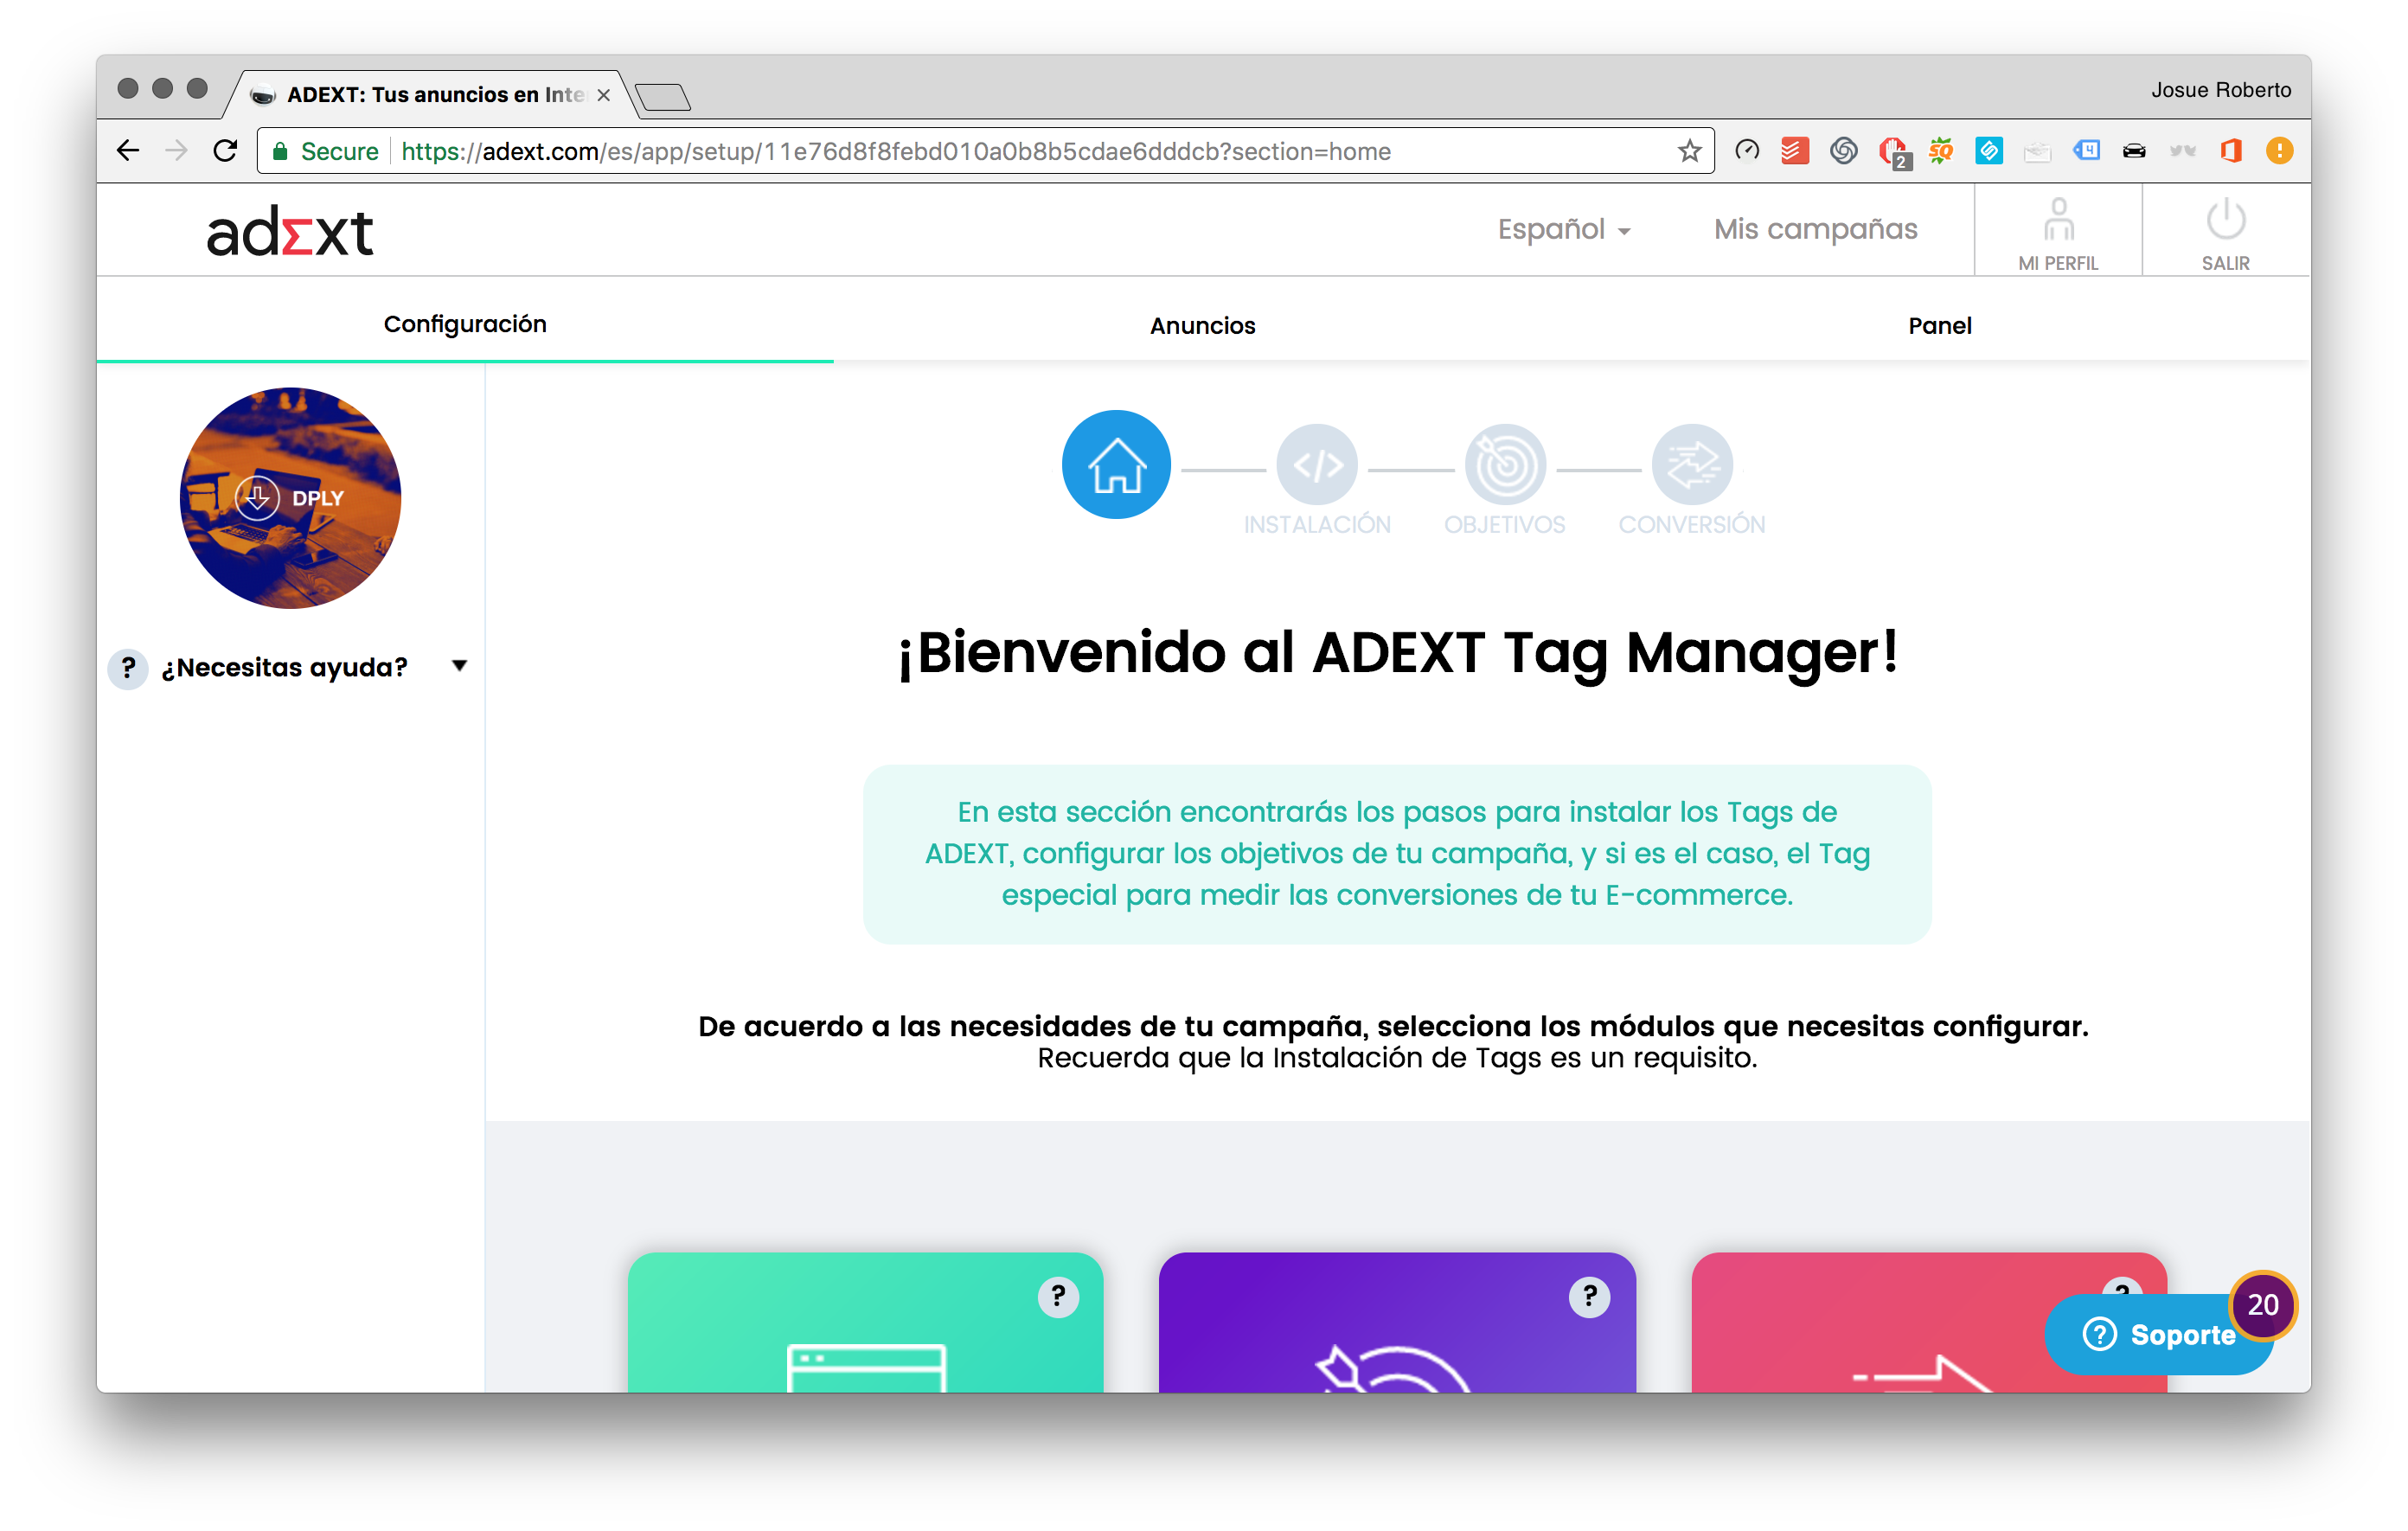Open the Soporte chat button
2408x1531 pixels.
[2158, 1334]
